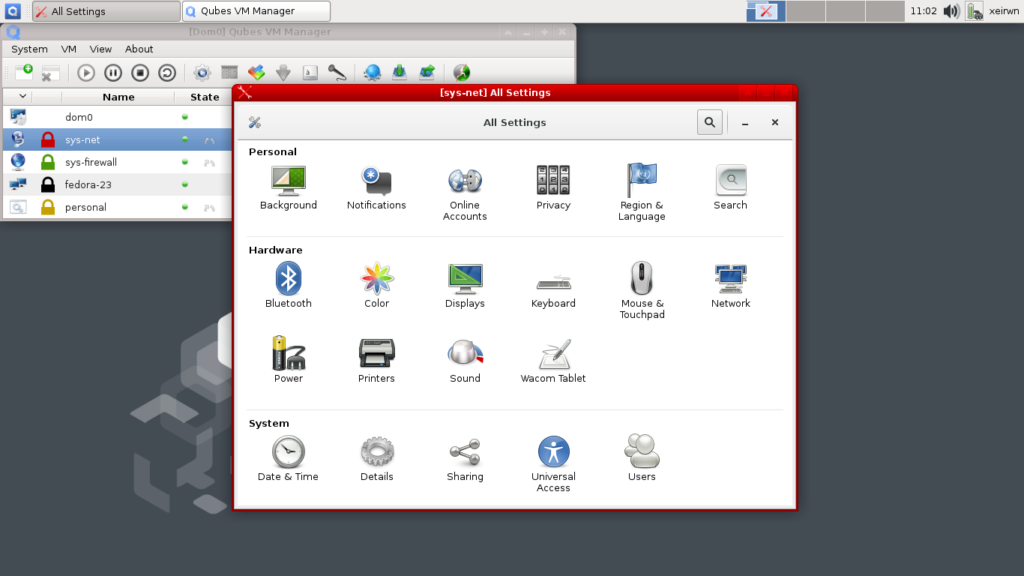This screenshot has height=576, width=1024.
Task: Click Shutdown VM stop button in VM Manager
Action: coord(140,72)
